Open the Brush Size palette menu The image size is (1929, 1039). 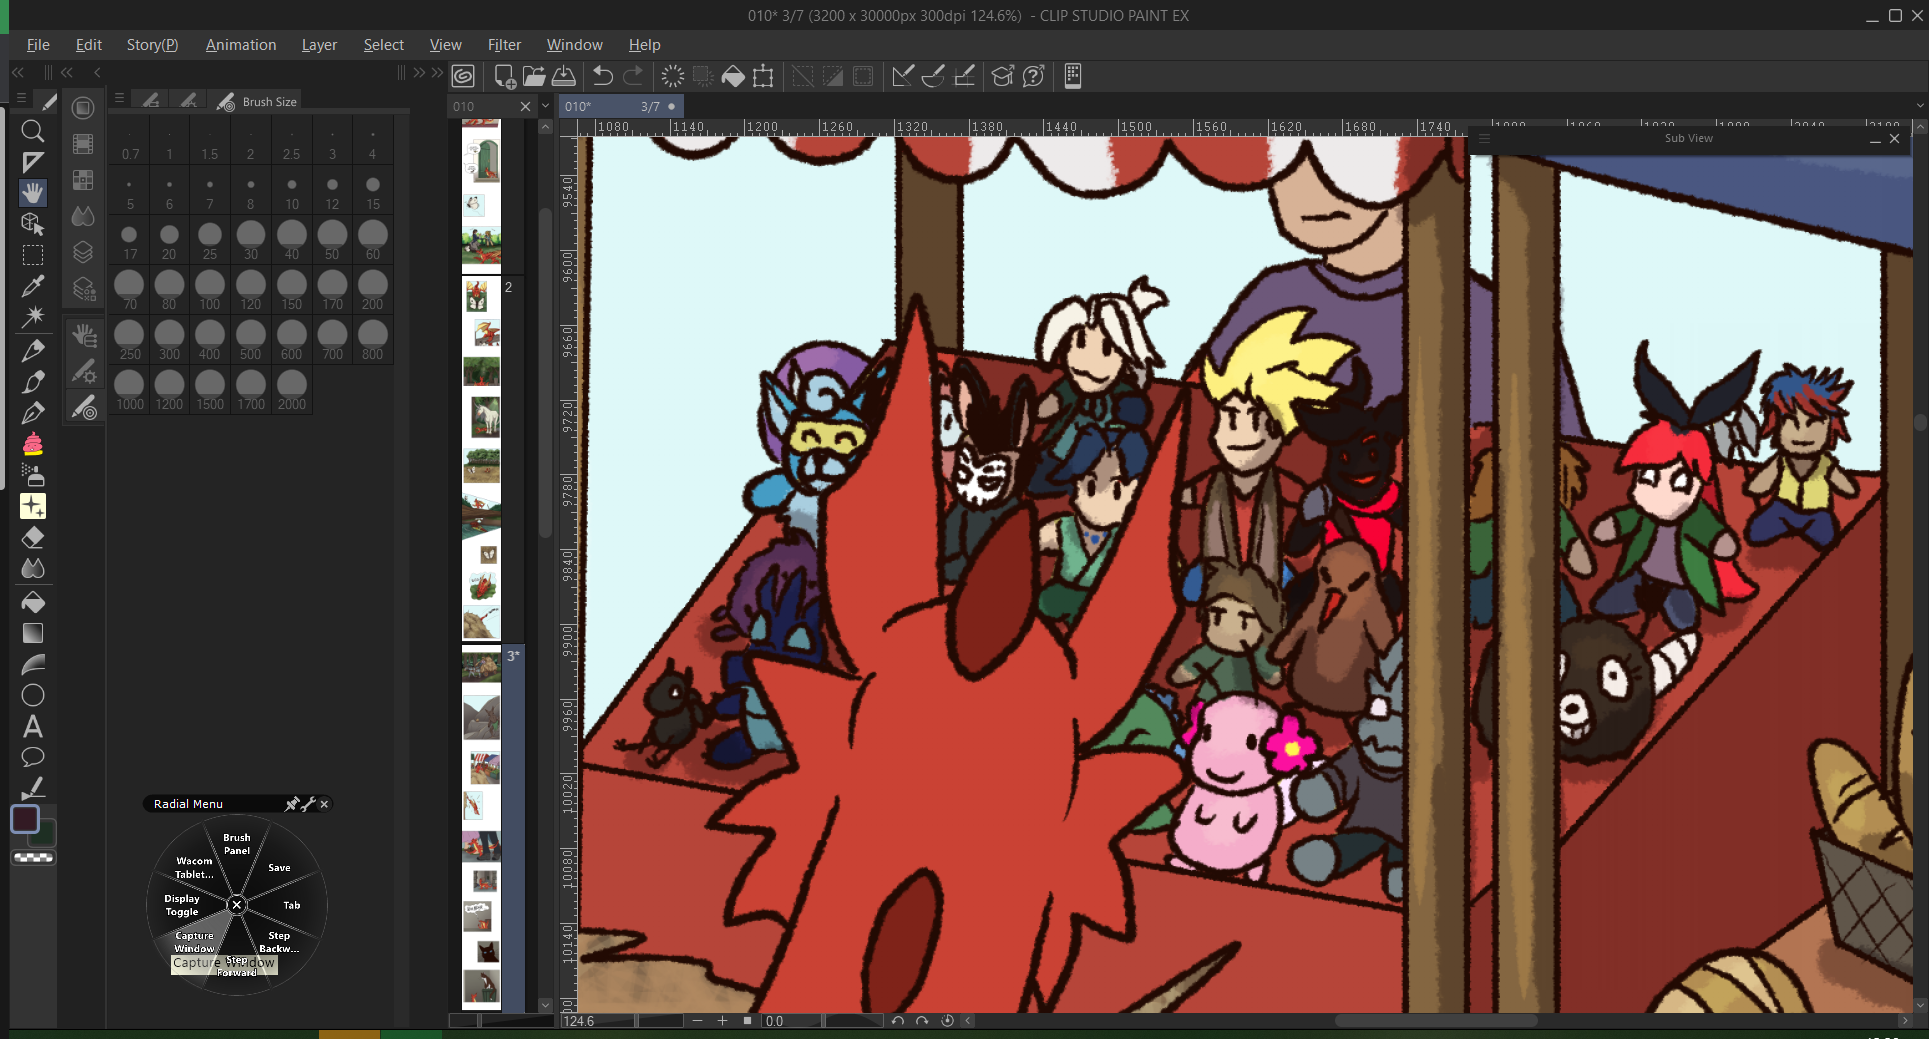[119, 99]
